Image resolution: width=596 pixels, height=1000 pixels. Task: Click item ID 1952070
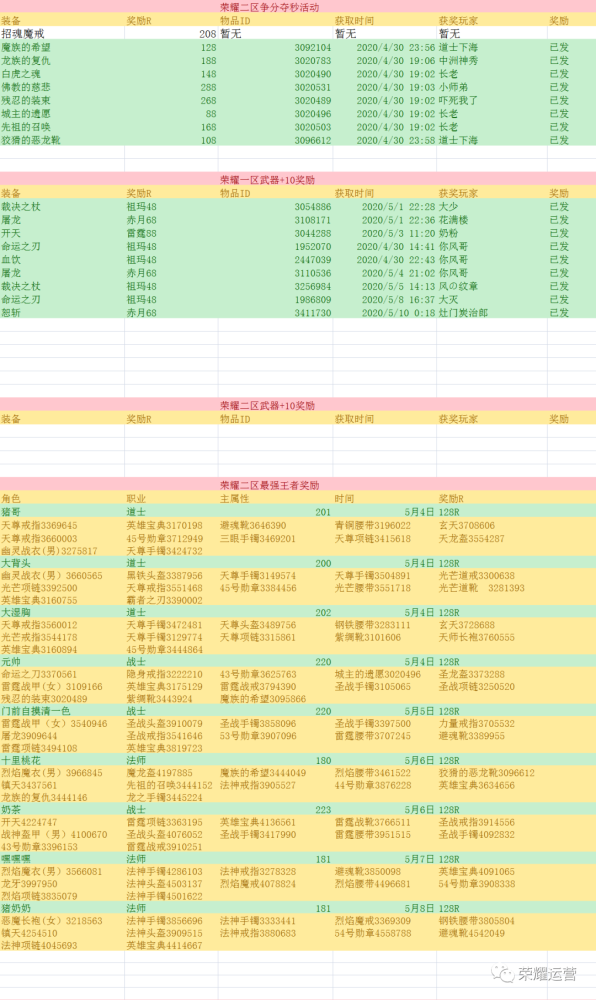(313, 246)
